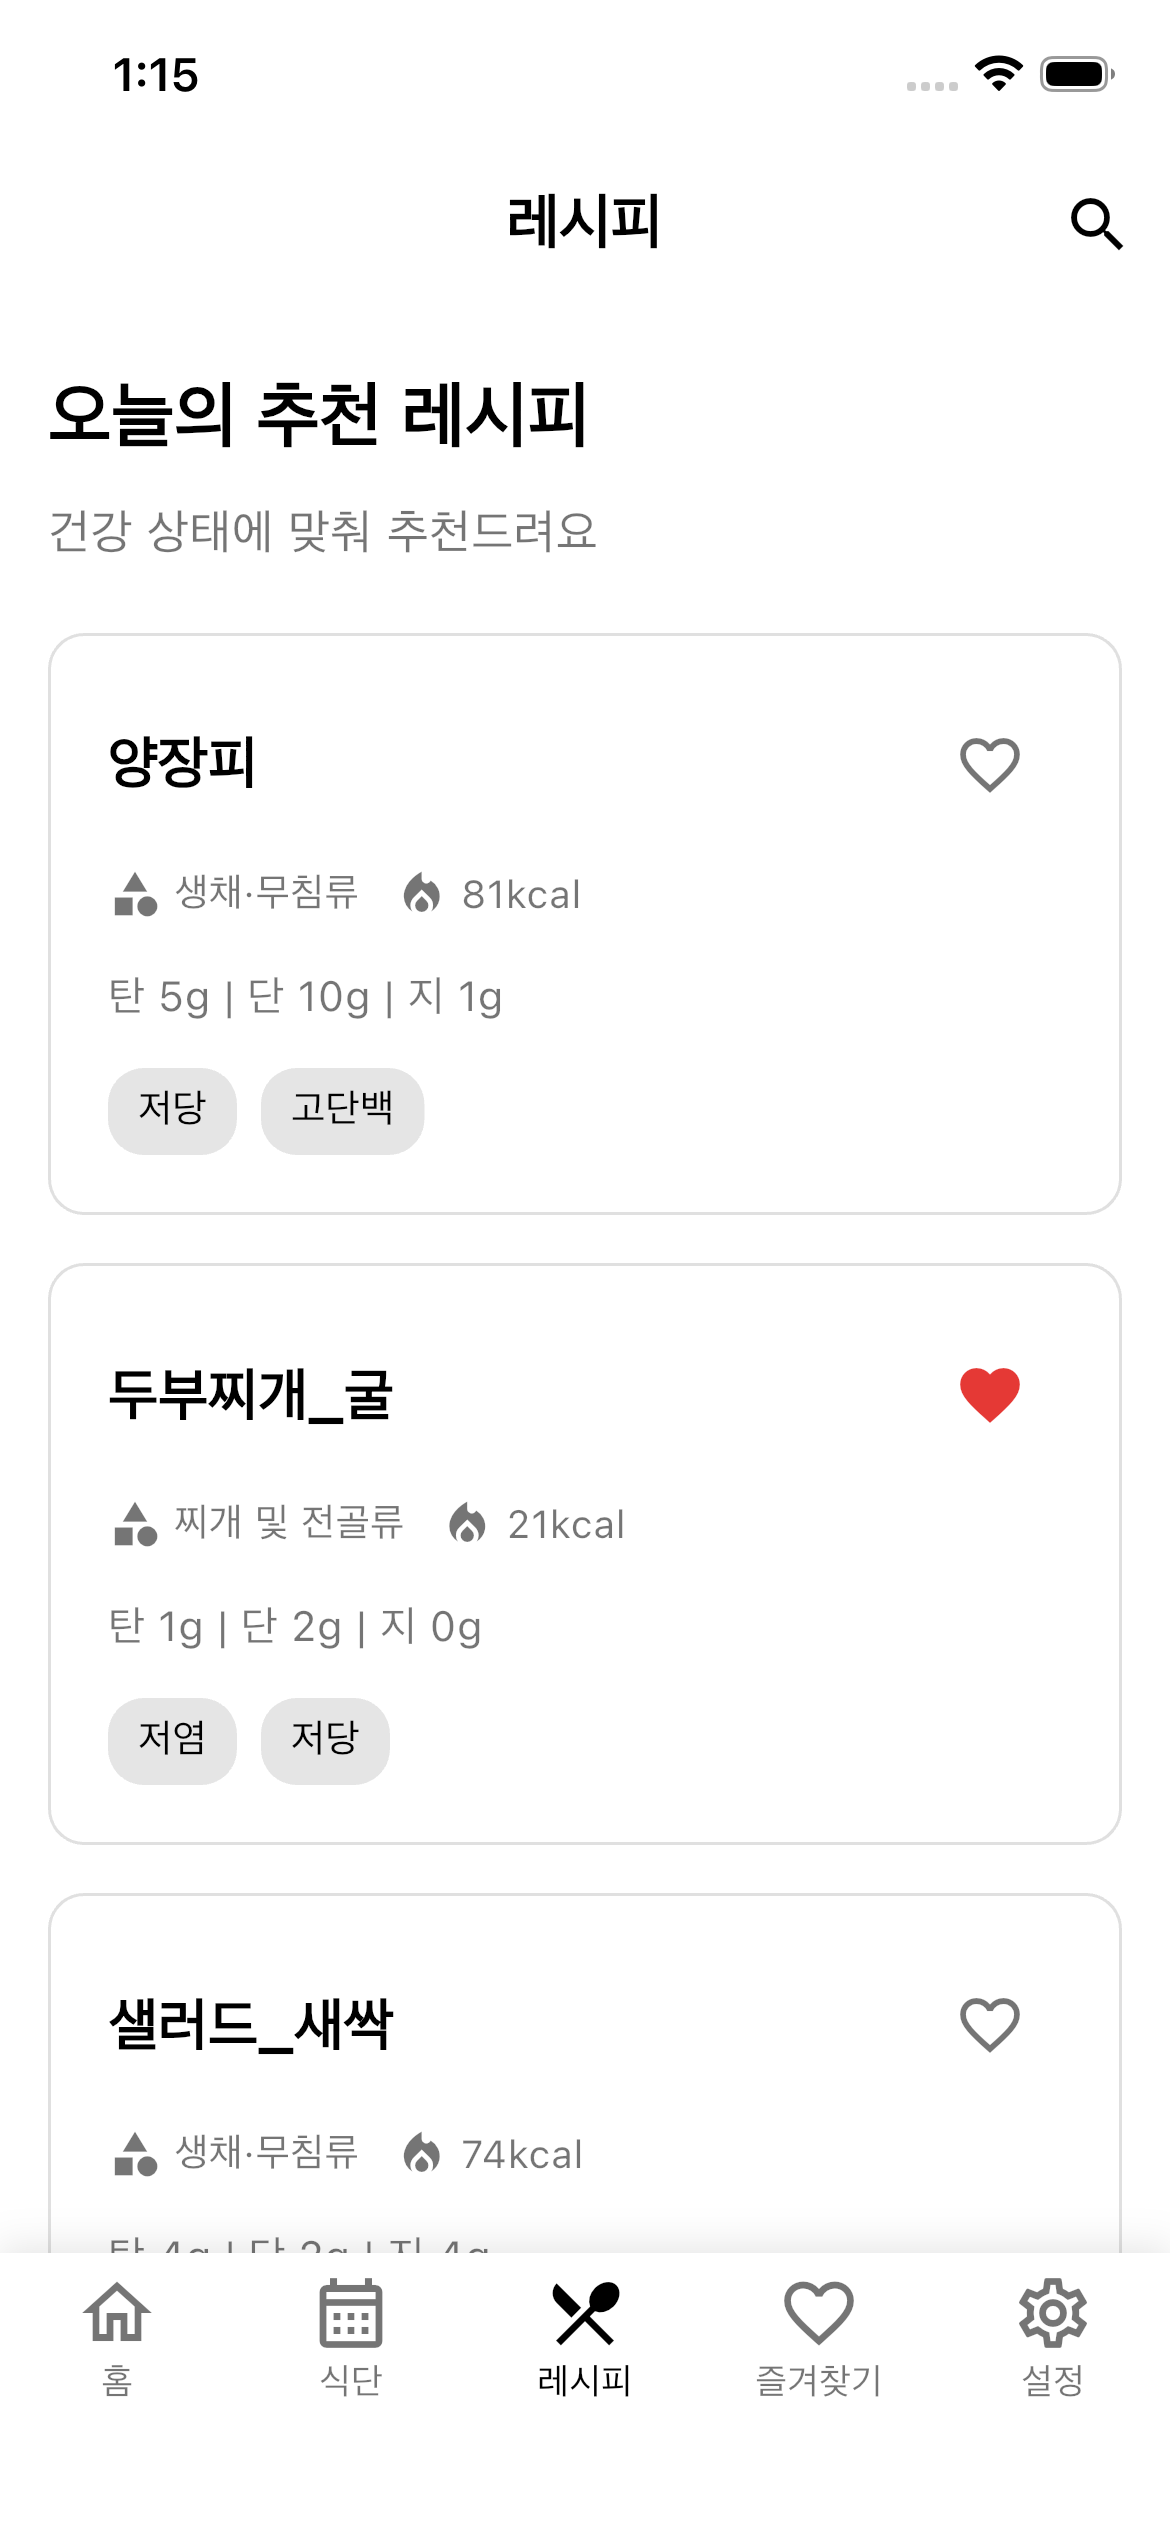Click the 찌개 및 전골류 category icon
This screenshot has width=1170, height=2532.
tap(135, 1524)
